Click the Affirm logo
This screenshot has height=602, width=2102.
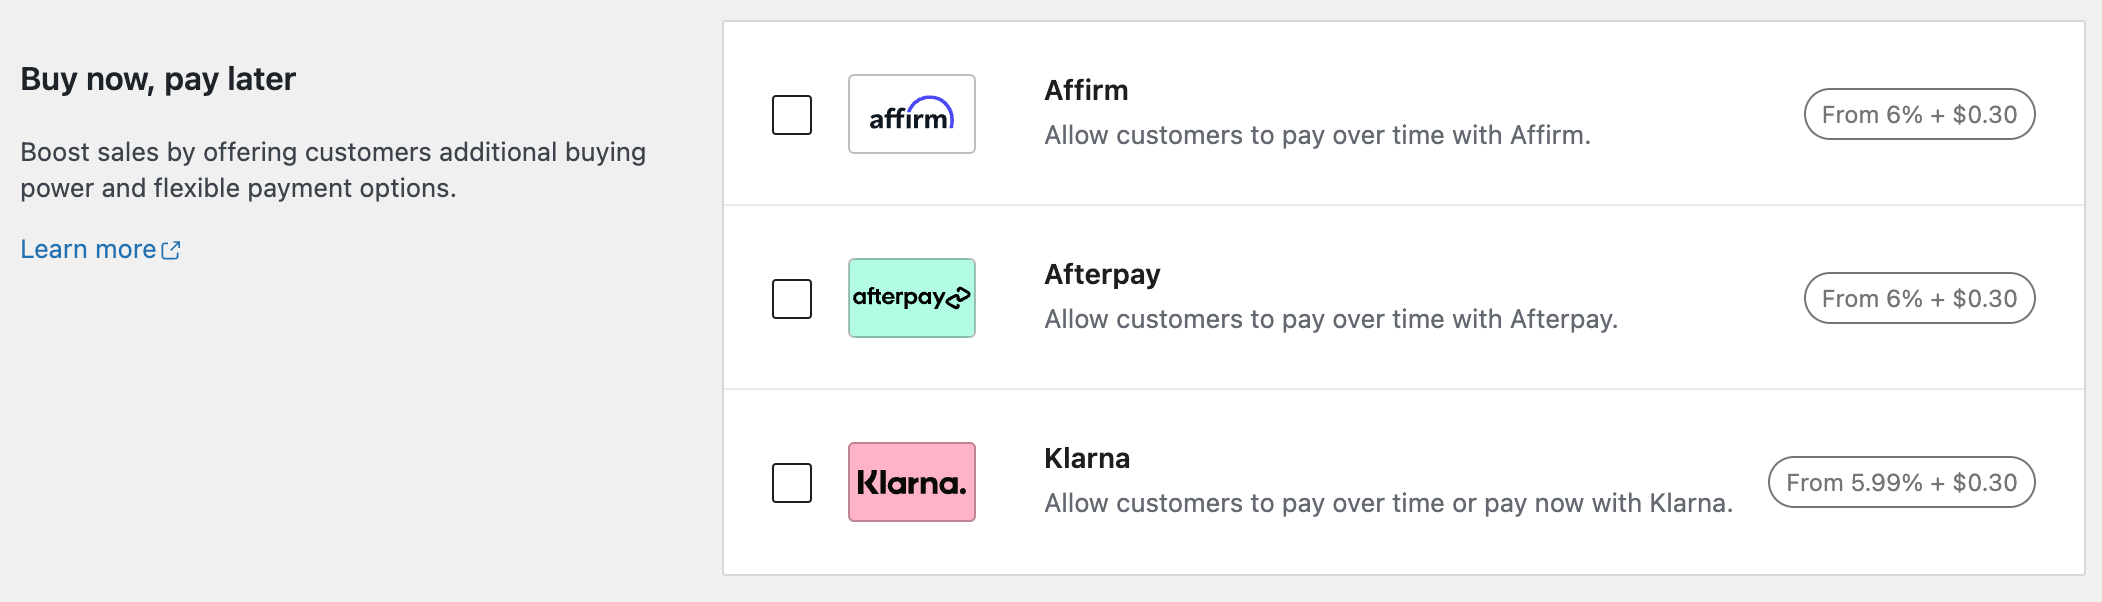pyautogui.click(x=911, y=115)
